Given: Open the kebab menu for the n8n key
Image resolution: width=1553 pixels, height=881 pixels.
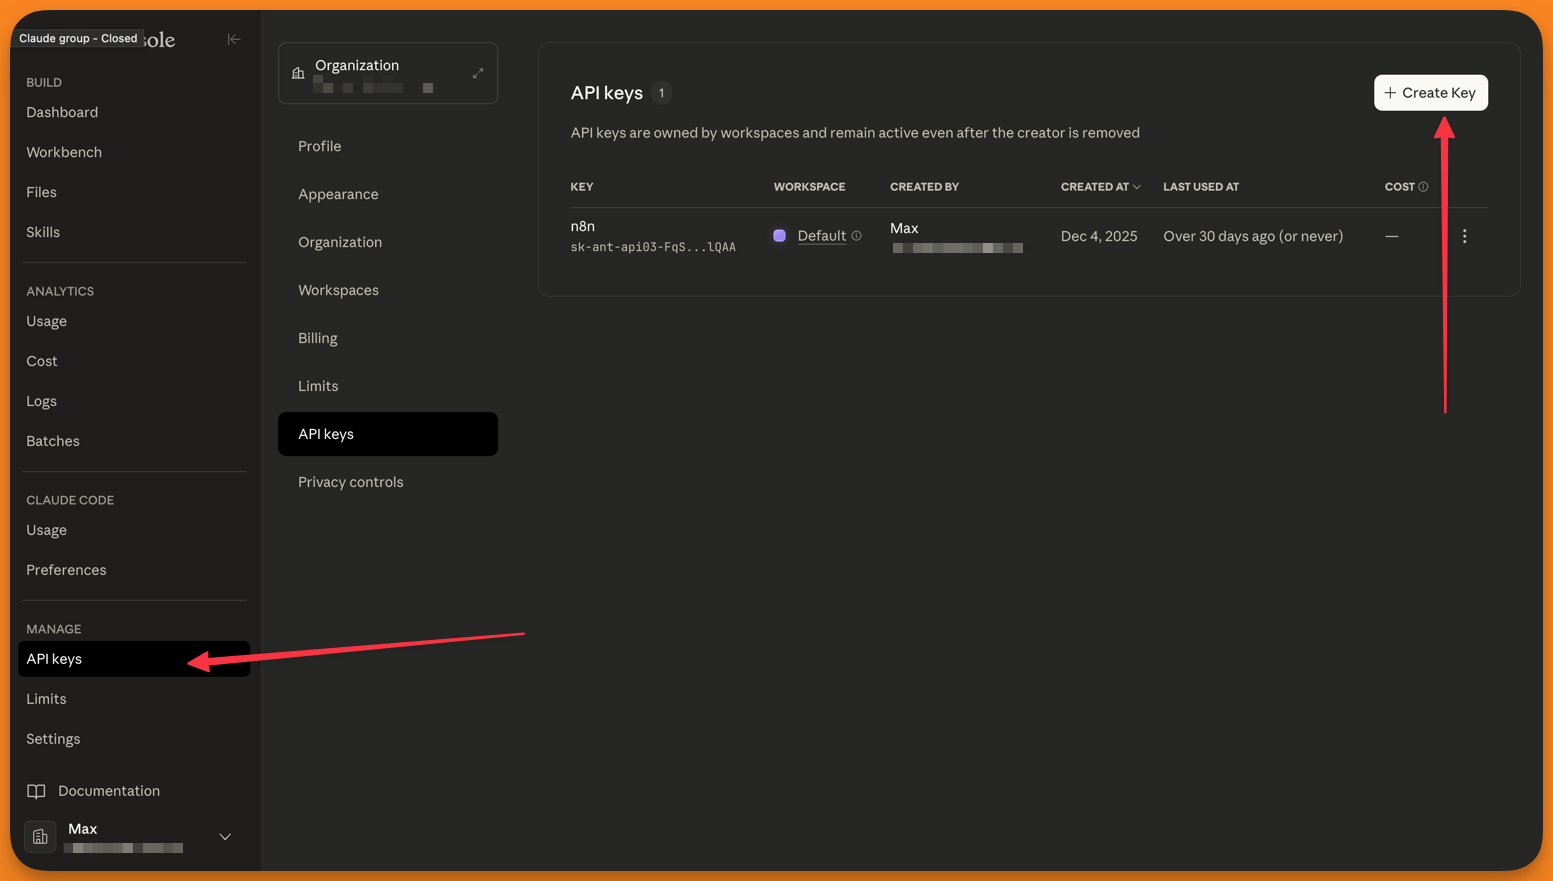Looking at the screenshot, I should [x=1464, y=236].
